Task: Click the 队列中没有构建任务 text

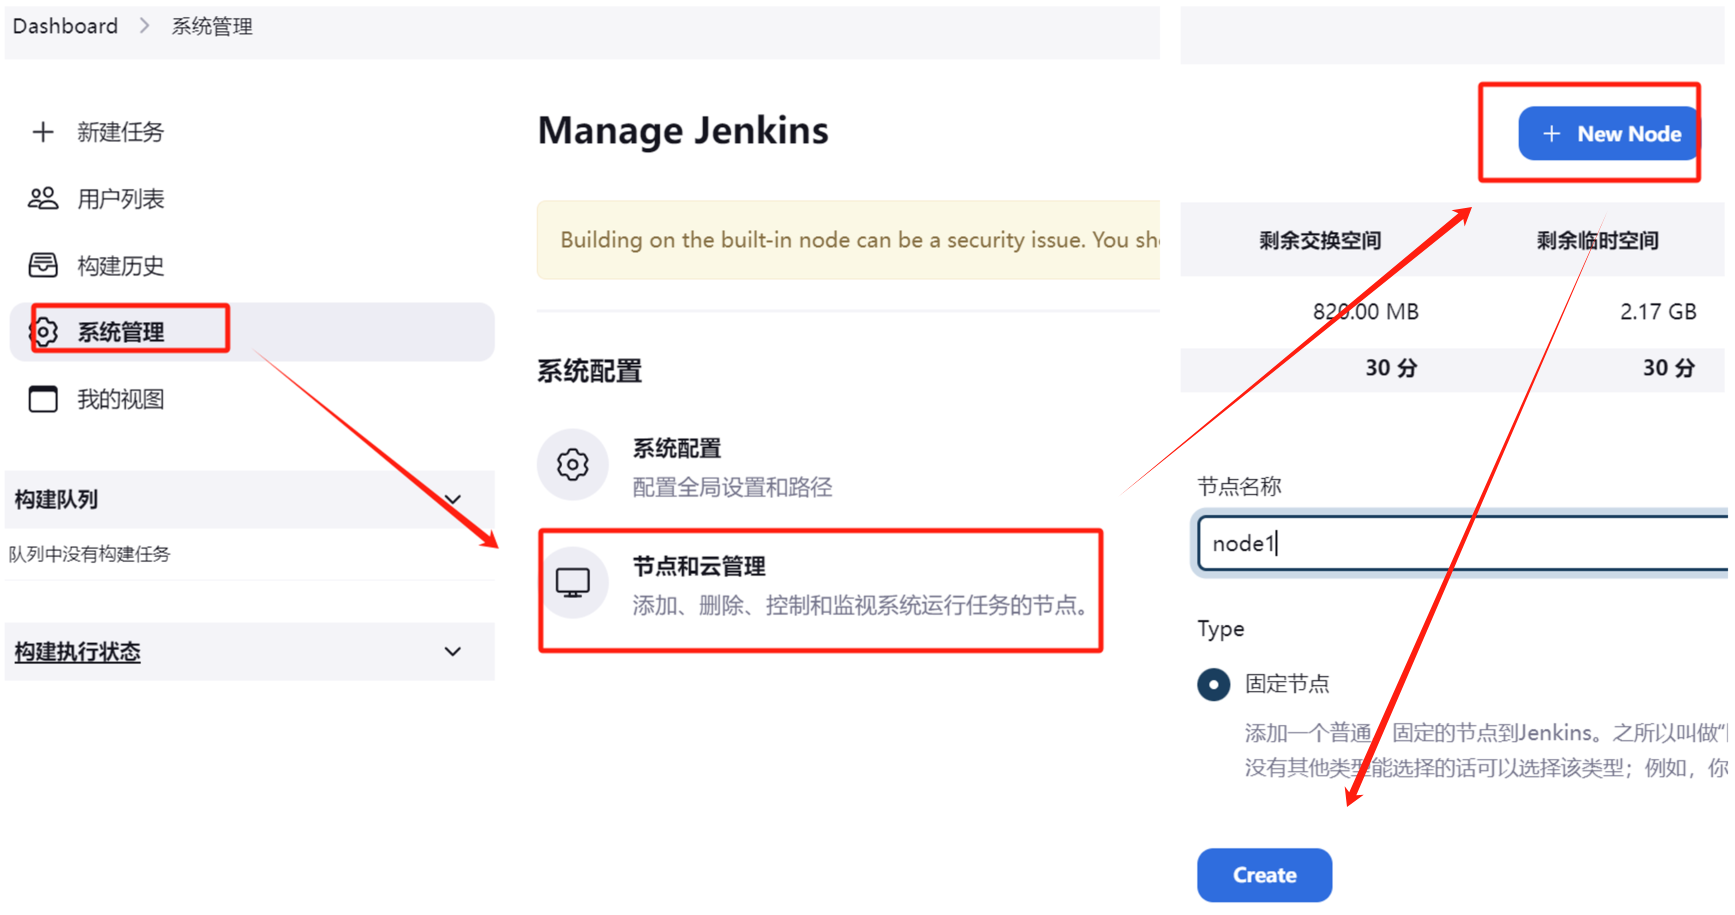Action: click(89, 554)
